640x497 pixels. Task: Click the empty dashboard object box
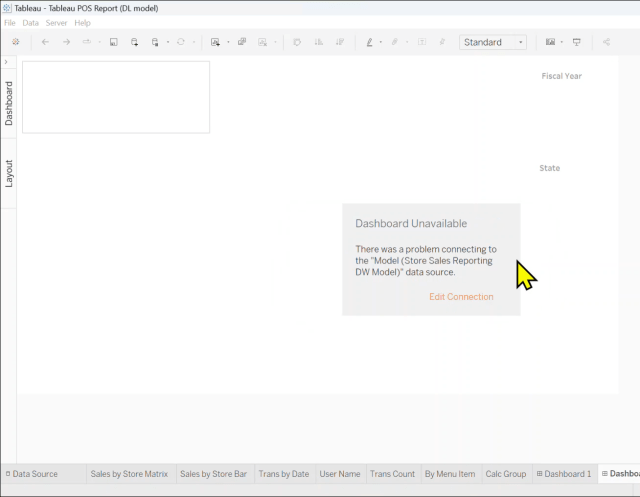pyautogui.click(x=116, y=97)
